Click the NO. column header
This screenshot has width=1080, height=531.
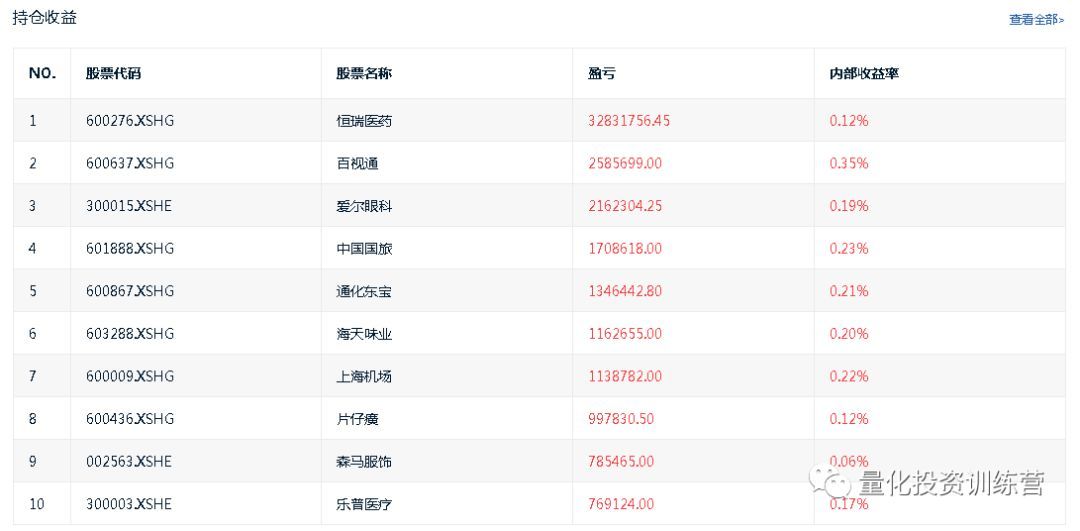coord(42,73)
